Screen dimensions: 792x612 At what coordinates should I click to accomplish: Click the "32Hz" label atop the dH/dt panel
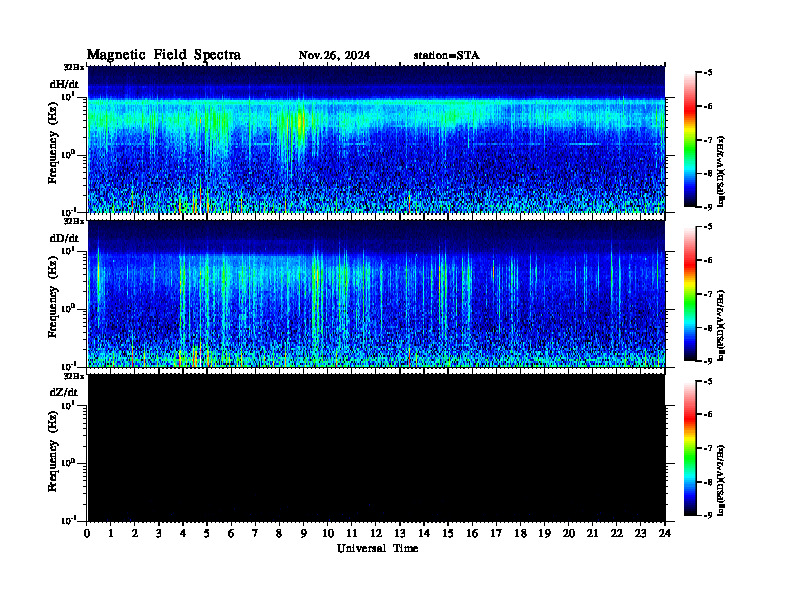tap(74, 67)
